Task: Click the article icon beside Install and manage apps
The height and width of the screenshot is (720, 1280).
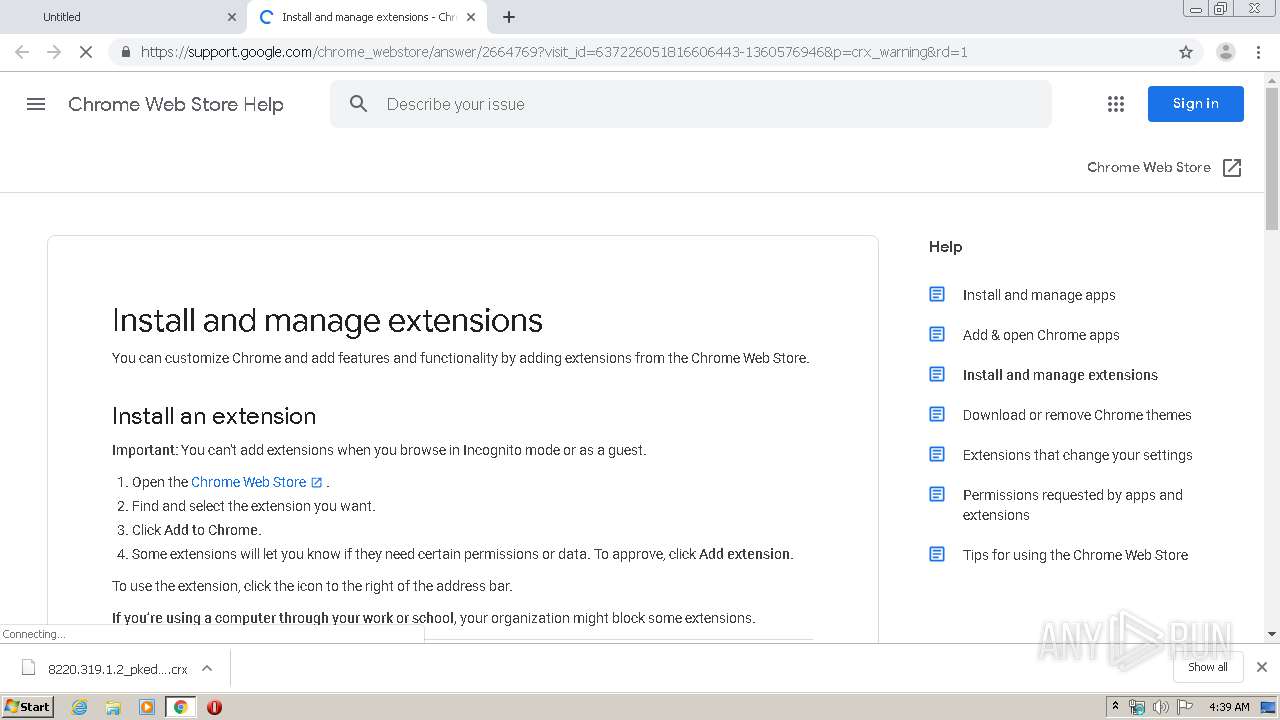Action: coord(937,294)
